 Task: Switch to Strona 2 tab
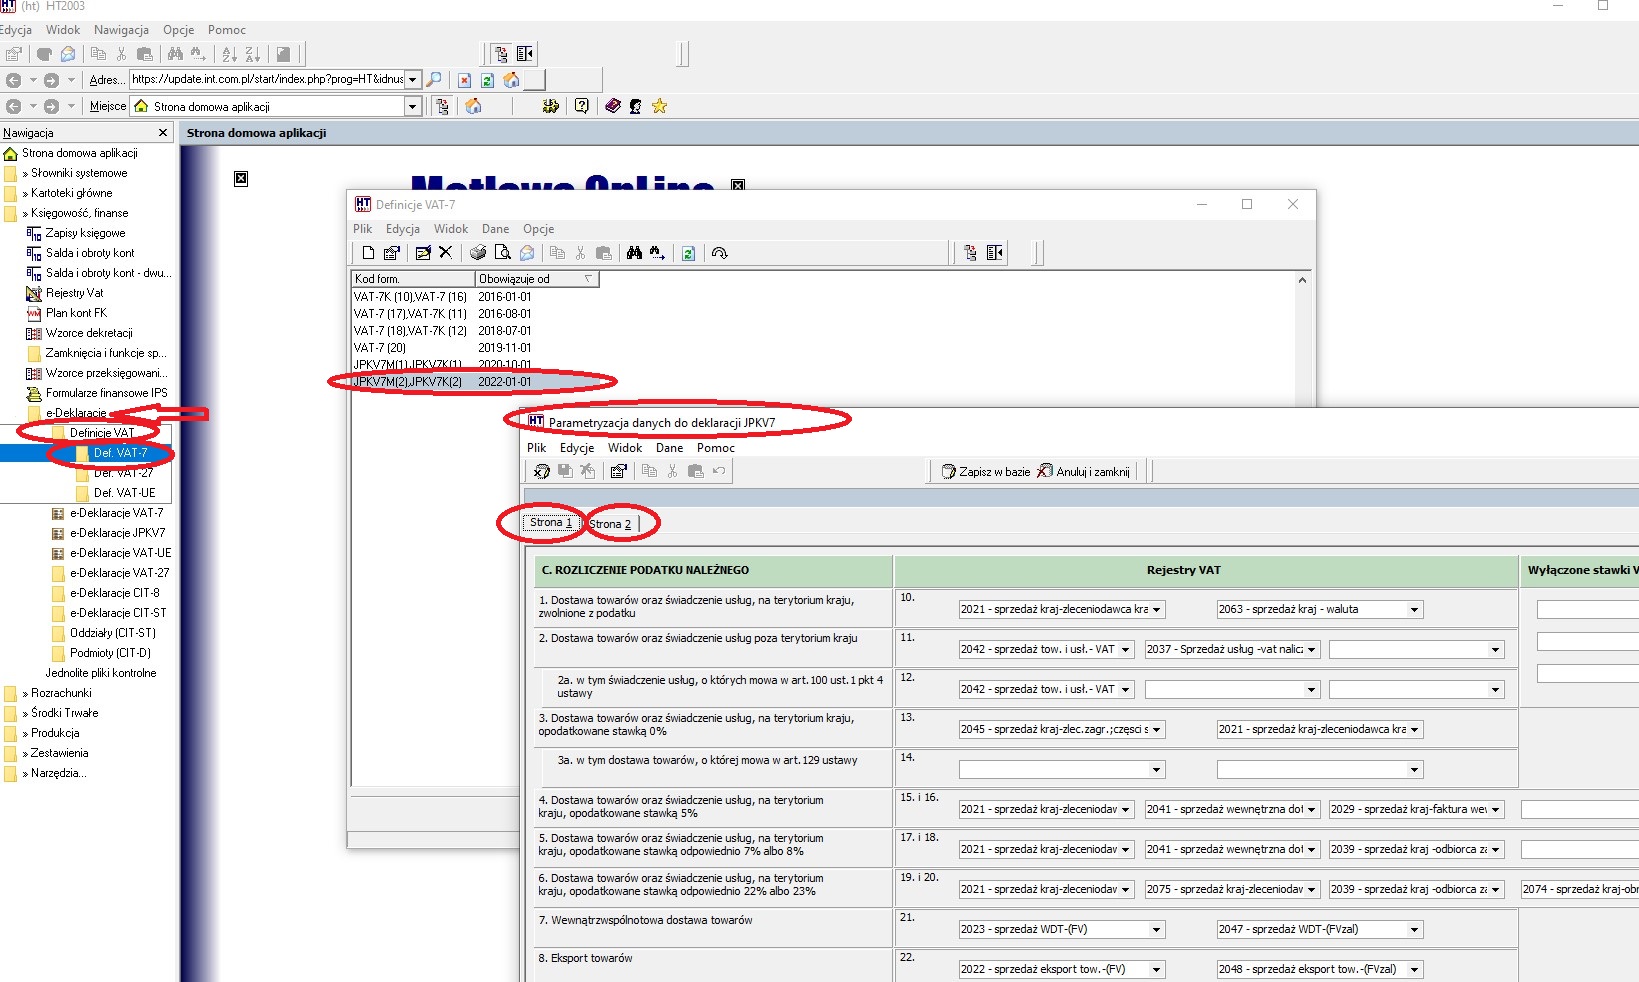click(610, 524)
